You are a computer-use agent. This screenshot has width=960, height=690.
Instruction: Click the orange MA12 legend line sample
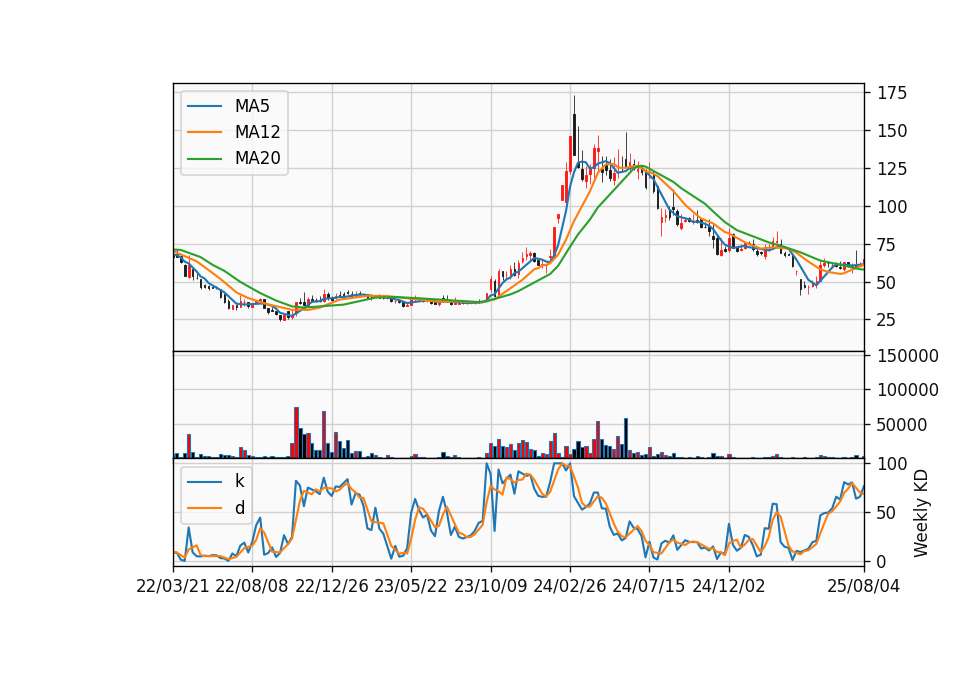pos(204,132)
